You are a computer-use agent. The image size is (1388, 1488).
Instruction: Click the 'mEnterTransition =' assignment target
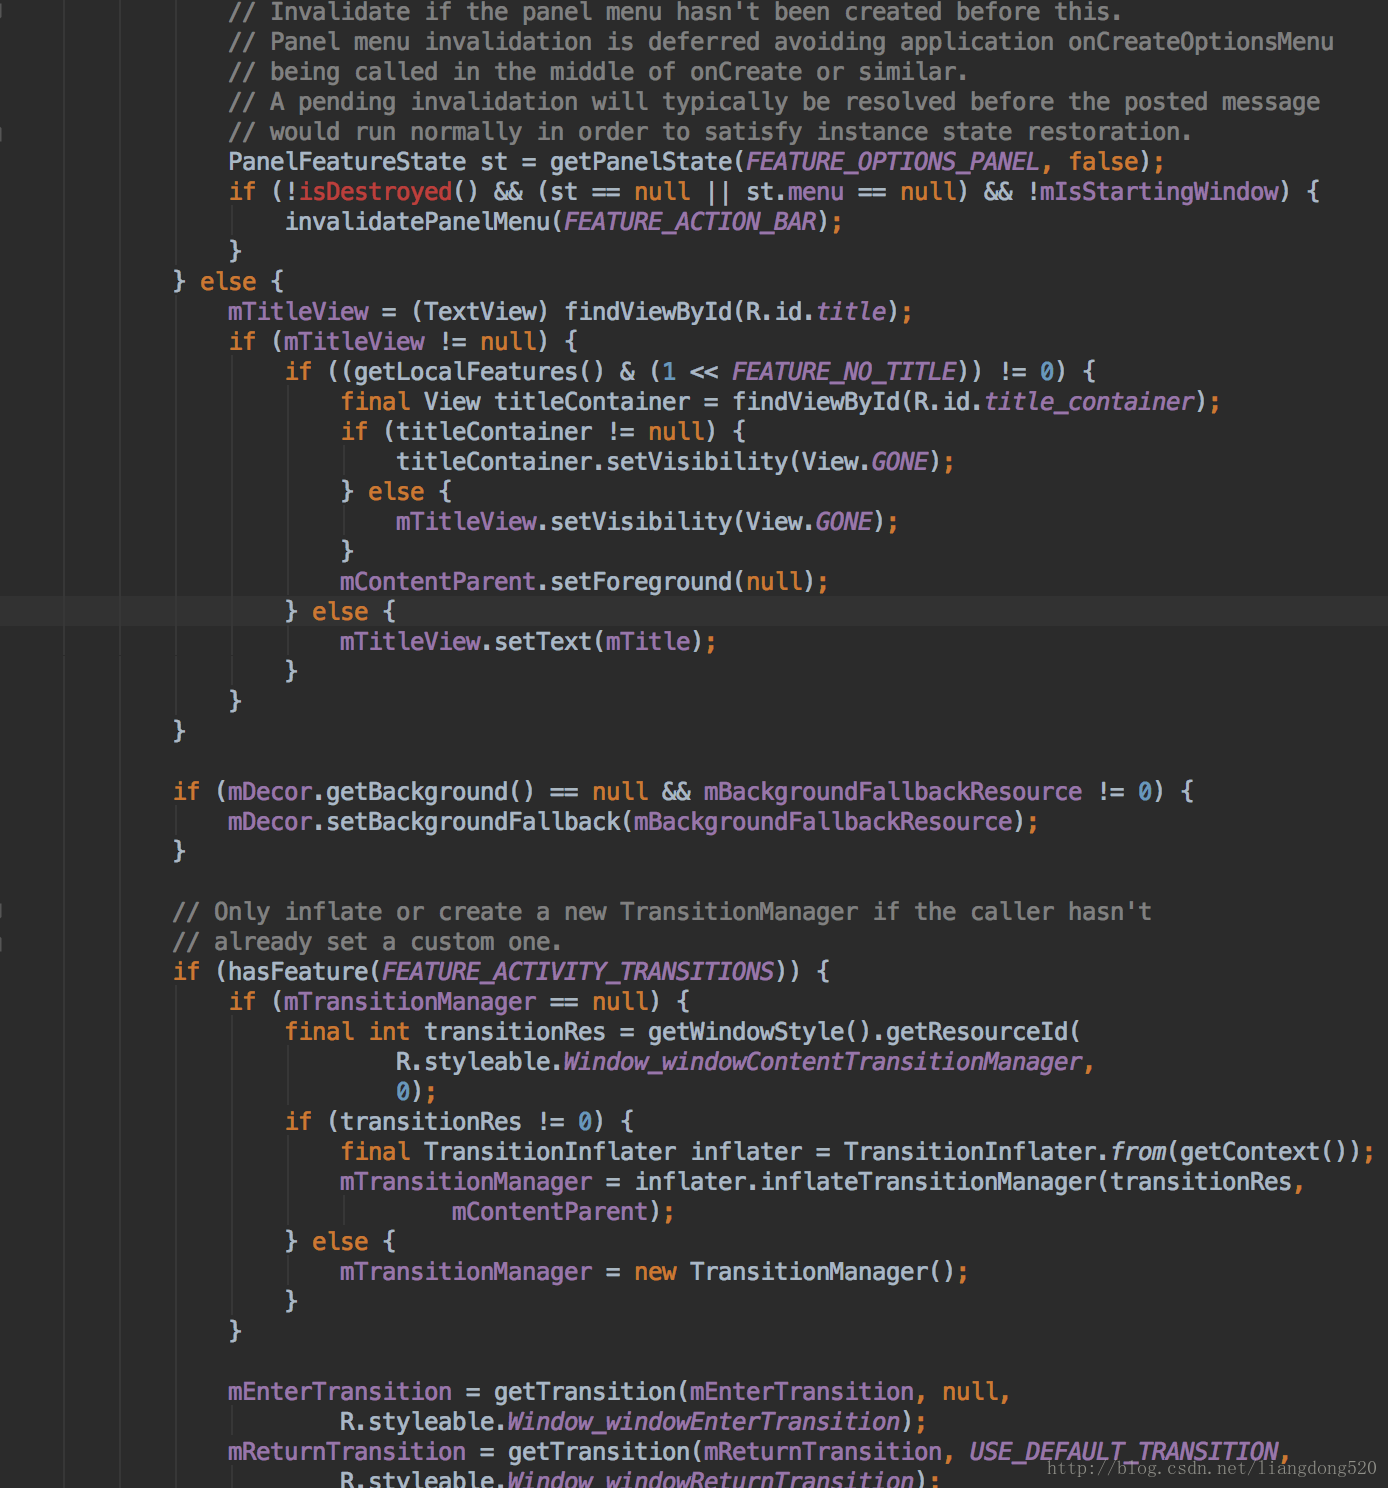[x=340, y=1392]
